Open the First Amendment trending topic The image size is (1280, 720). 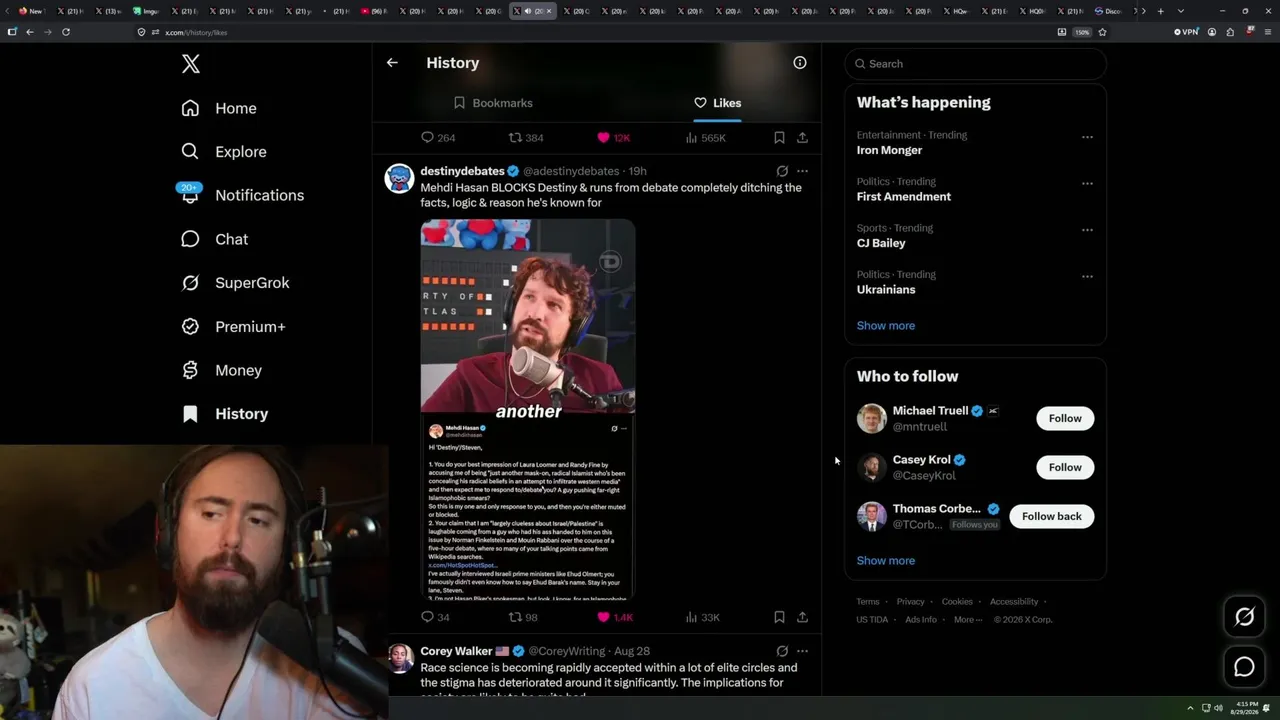pyautogui.click(x=904, y=197)
